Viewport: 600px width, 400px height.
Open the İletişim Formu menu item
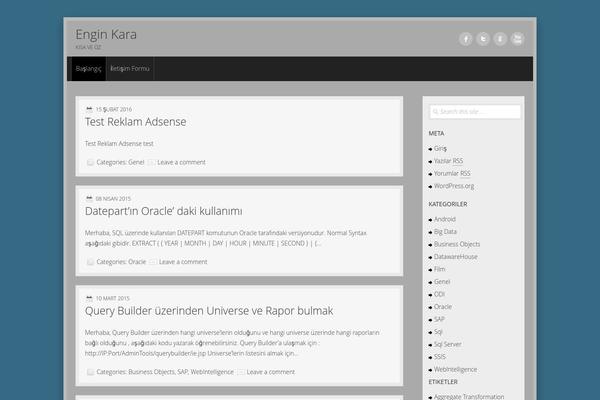pos(130,69)
